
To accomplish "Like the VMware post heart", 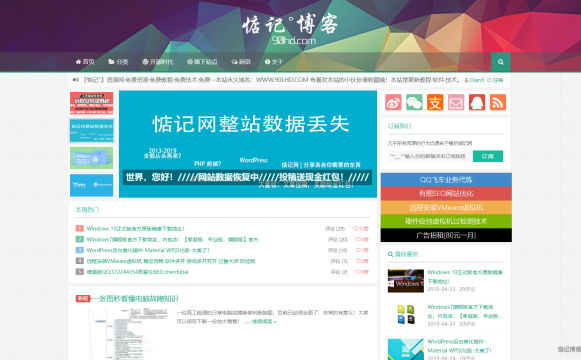I will tap(362, 261).
